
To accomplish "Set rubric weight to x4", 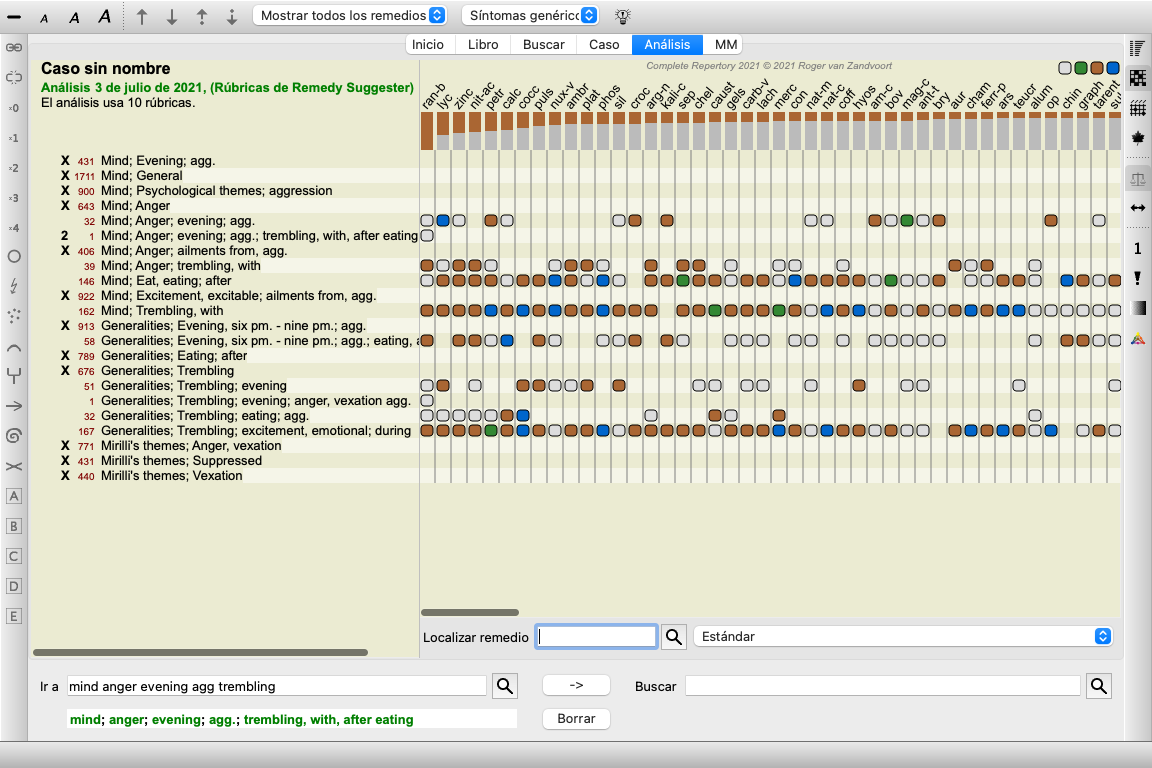I will click(14, 228).
